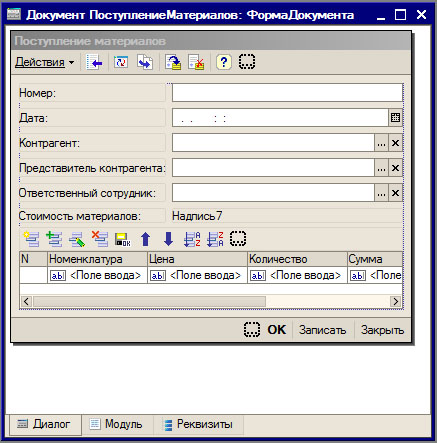Image resolution: width=437 pixels, height=443 pixels.
Task: Click into the Дата input field
Action: click(x=280, y=118)
